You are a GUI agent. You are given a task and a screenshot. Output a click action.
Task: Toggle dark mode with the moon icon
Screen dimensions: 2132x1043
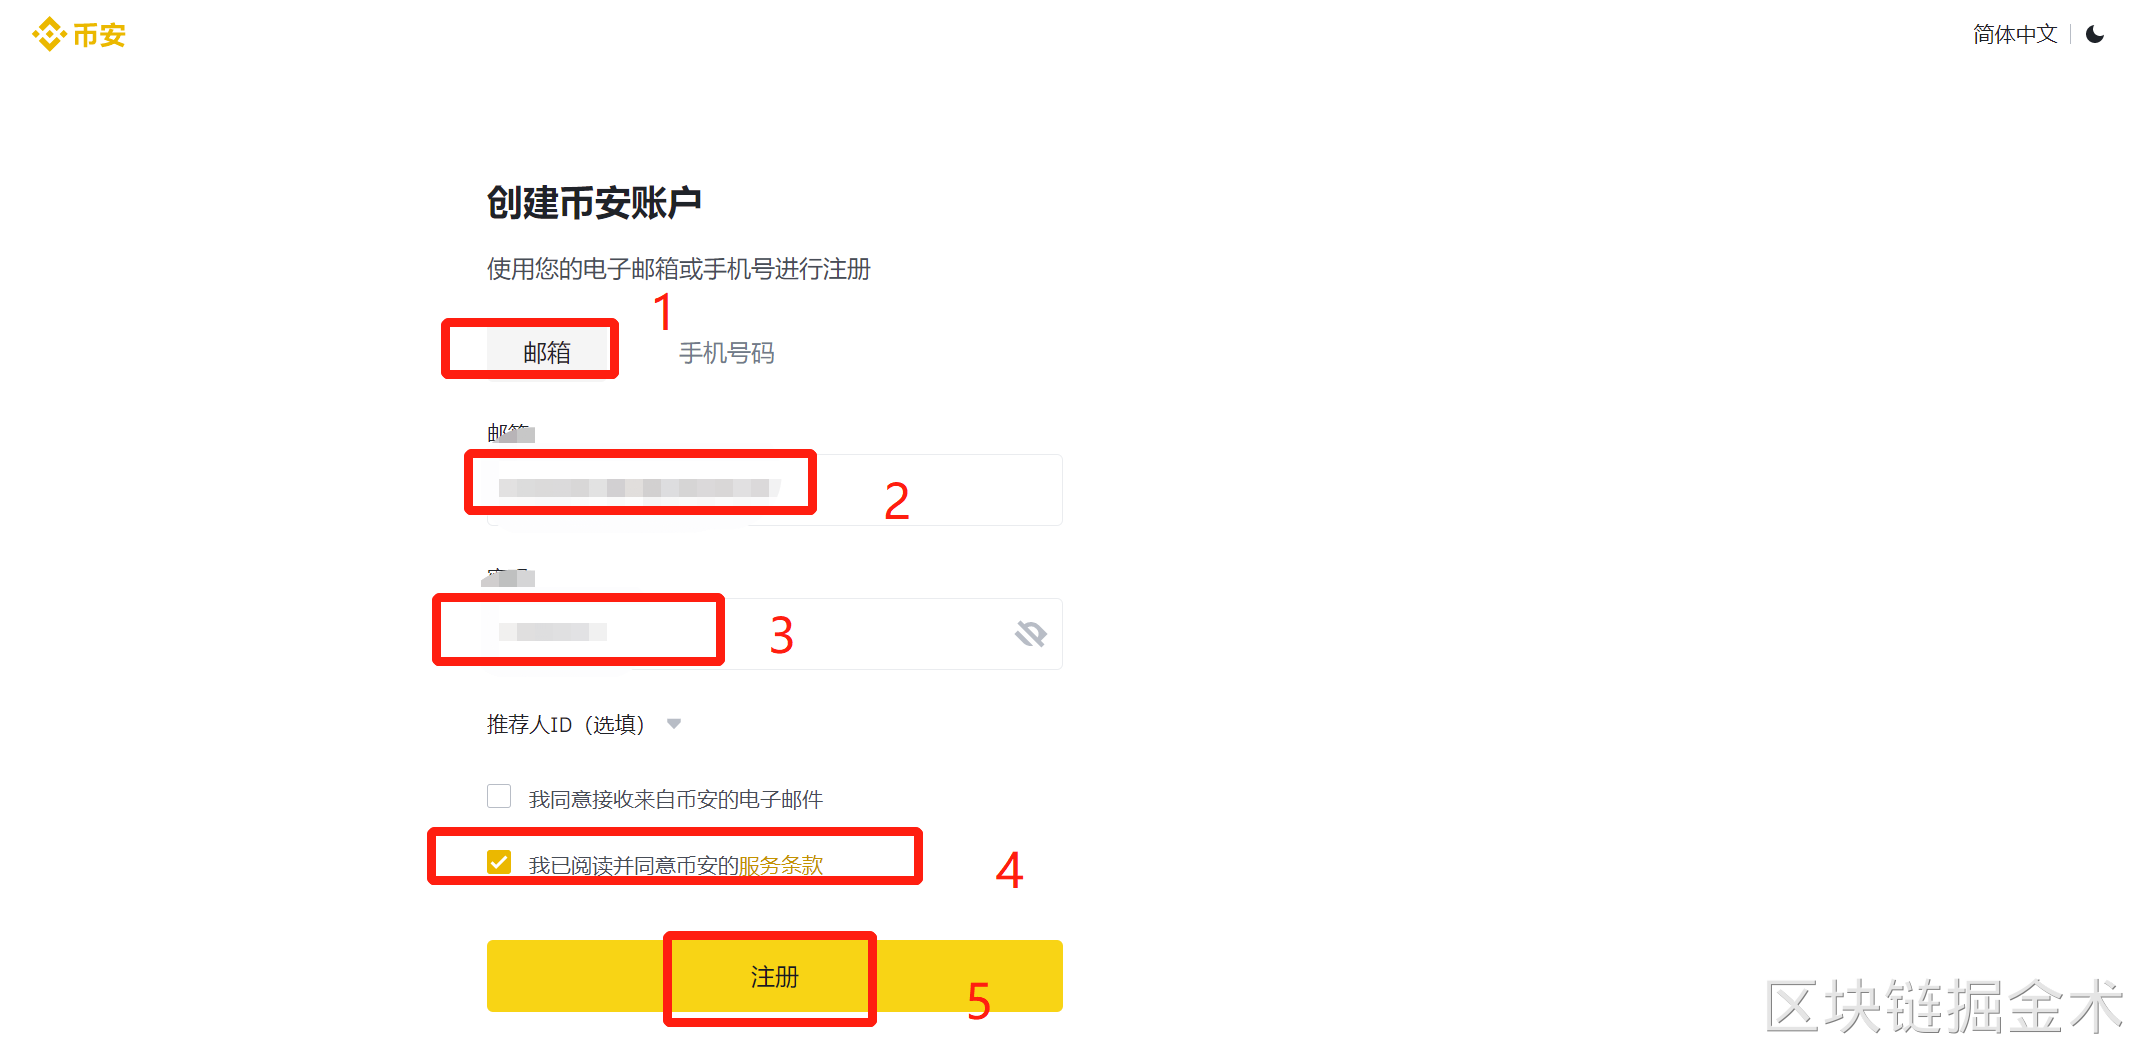point(2095,35)
